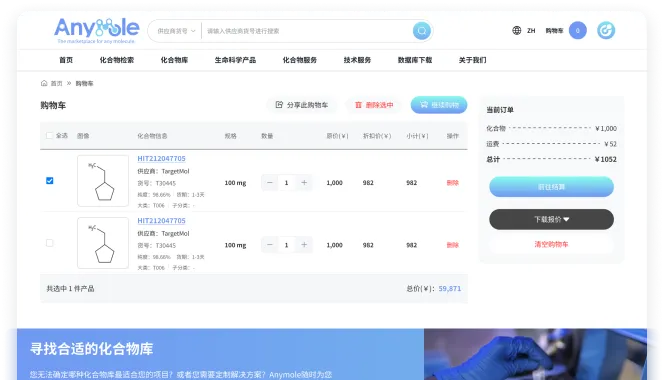Viewport: 664px width, 380px height.
Task: Click the first row quantity input field
Action: click(287, 183)
